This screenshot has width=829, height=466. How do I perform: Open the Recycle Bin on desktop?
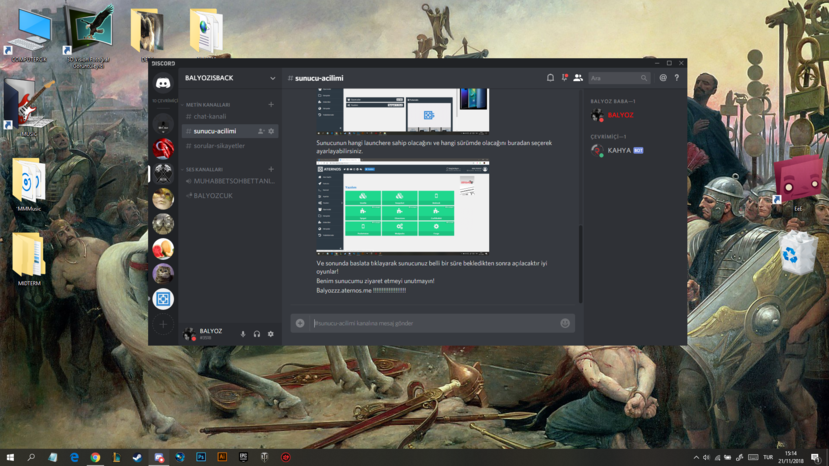[797, 254]
